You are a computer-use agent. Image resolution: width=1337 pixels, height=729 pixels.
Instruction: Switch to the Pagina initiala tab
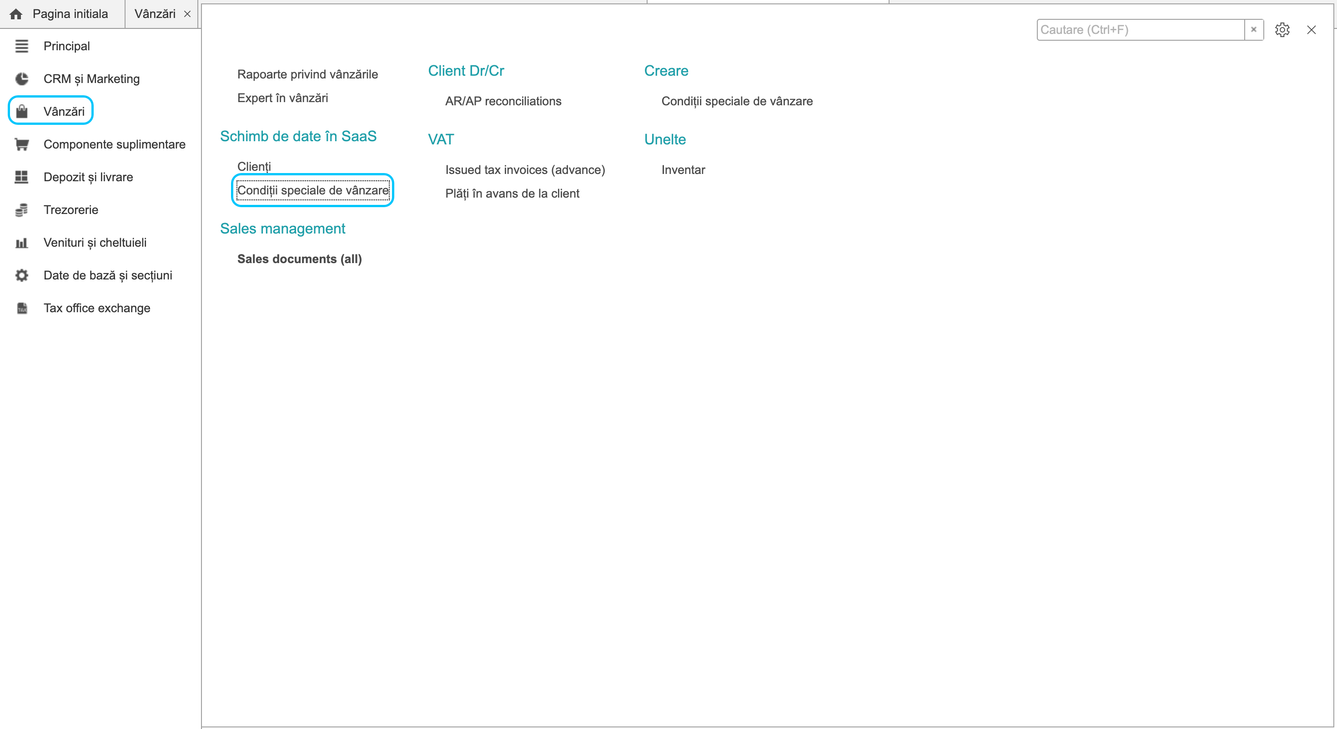click(x=59, y=14)
